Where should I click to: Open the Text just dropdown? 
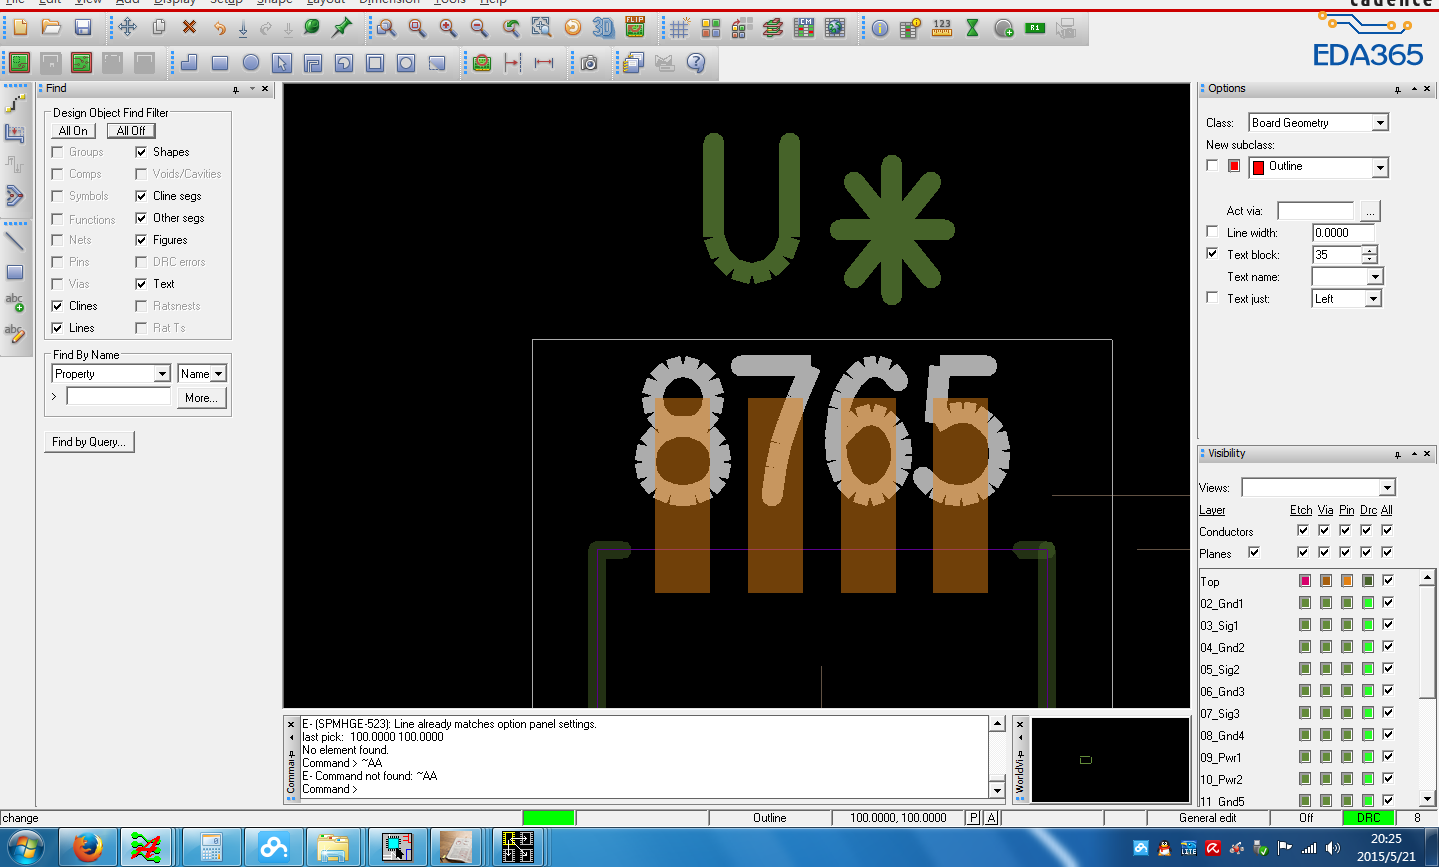click(1373, 299)
